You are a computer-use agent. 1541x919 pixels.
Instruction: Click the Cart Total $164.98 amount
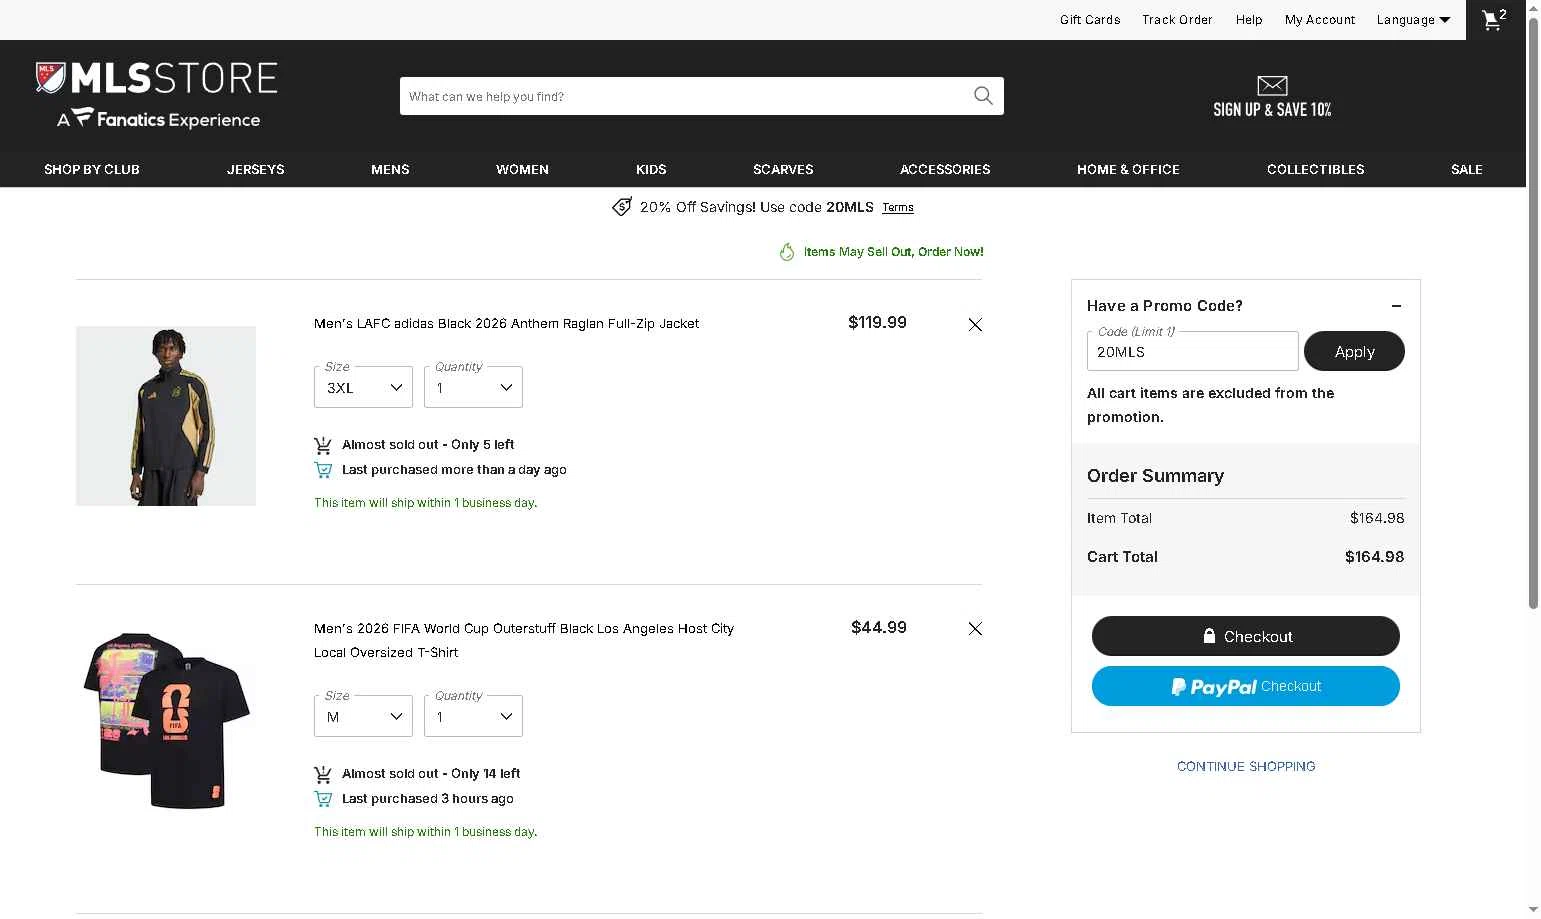click(1374, 557)
